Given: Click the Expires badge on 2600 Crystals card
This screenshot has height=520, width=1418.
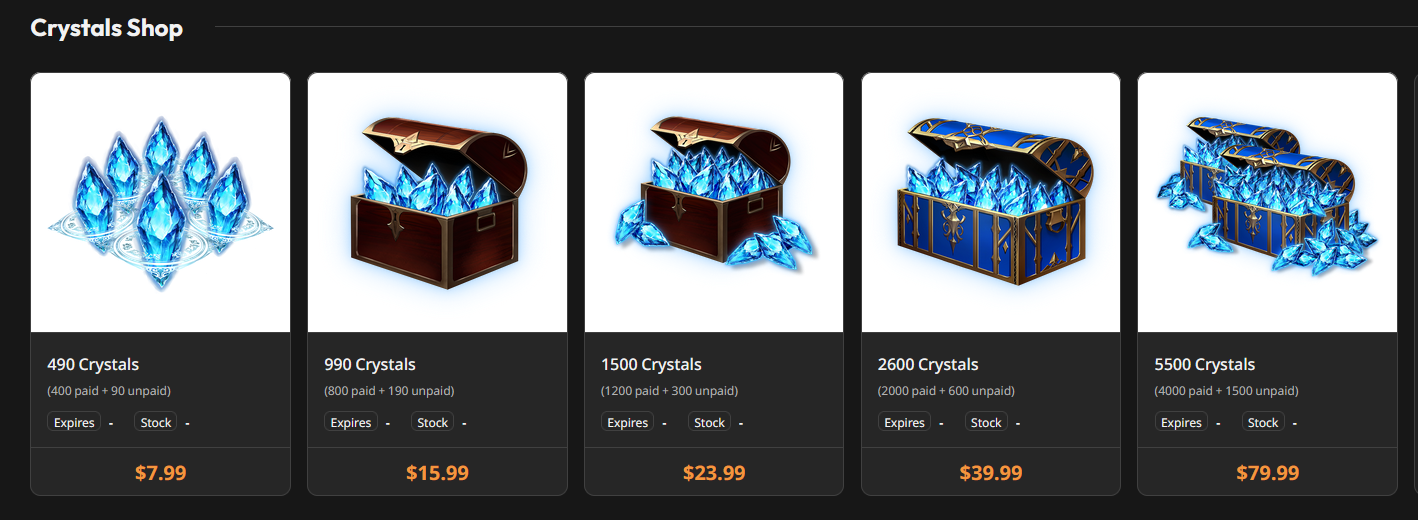Looking at the screenshot, I should [904, 422].
